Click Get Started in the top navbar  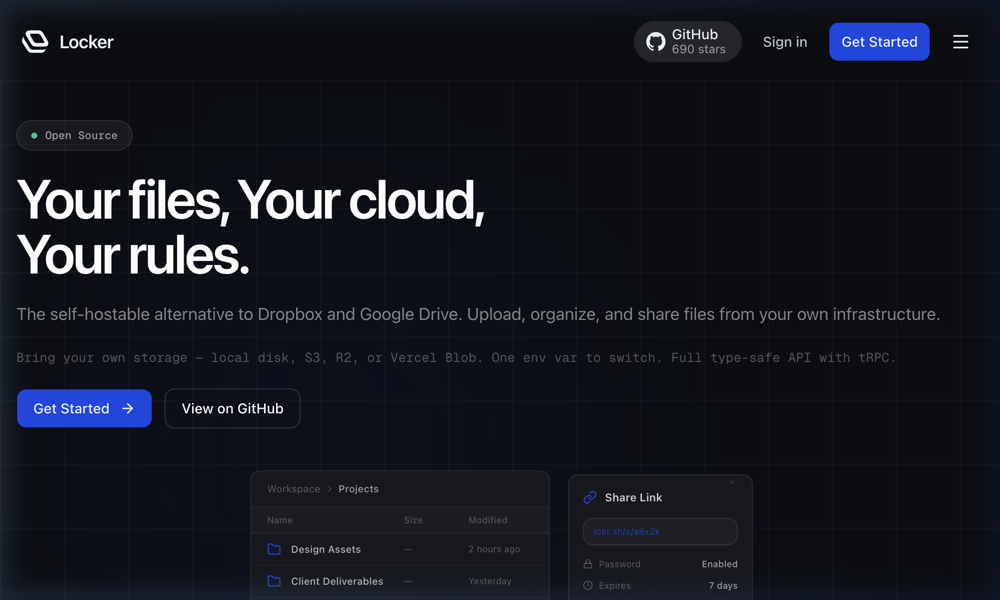(879, 42)
